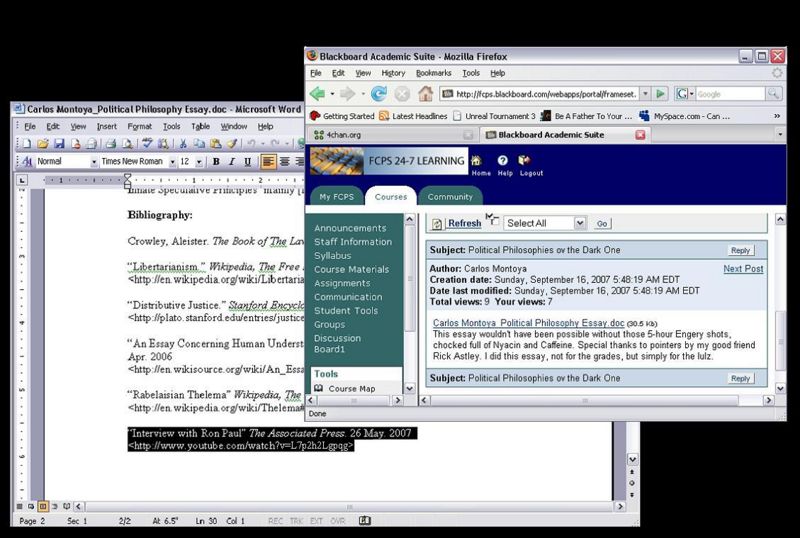800x538 pixels.
Task: Toggle Italic formatting in Word
Action: point(232,162)
